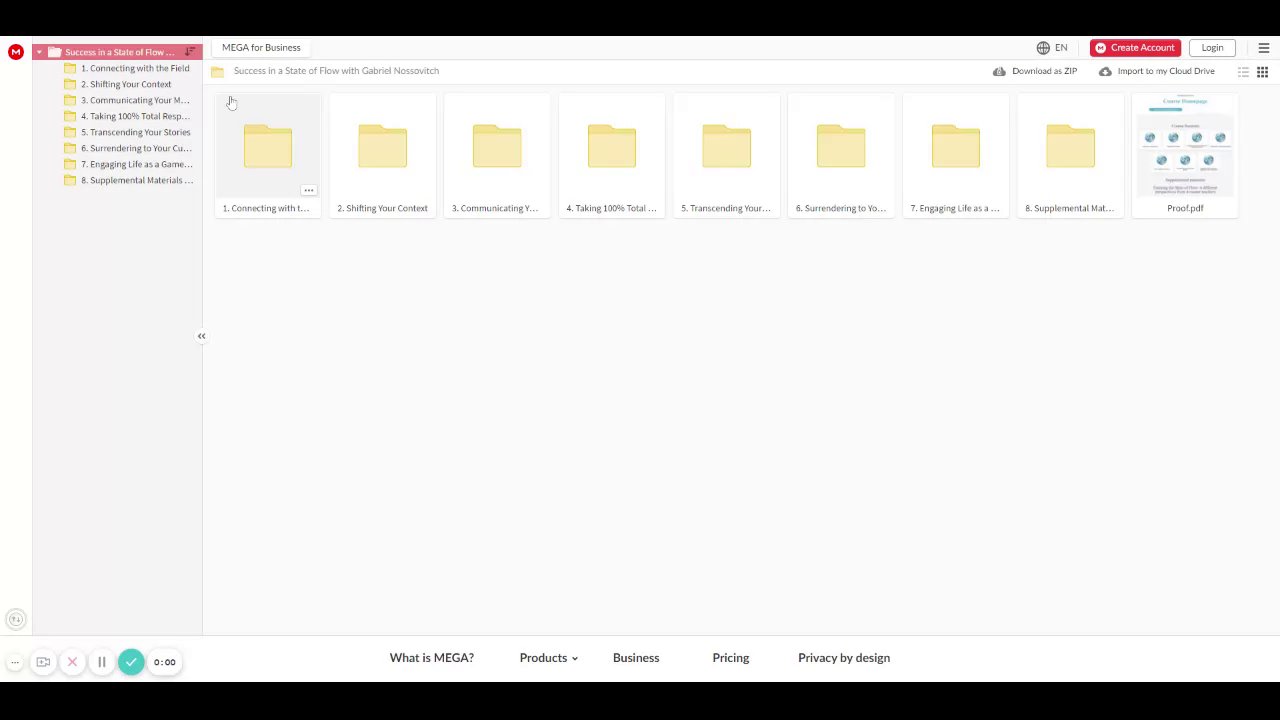The height and width of the screenshot is (720, 1280).
Task: Click the breadcrumb folder icon
Action: pos(217,71)
